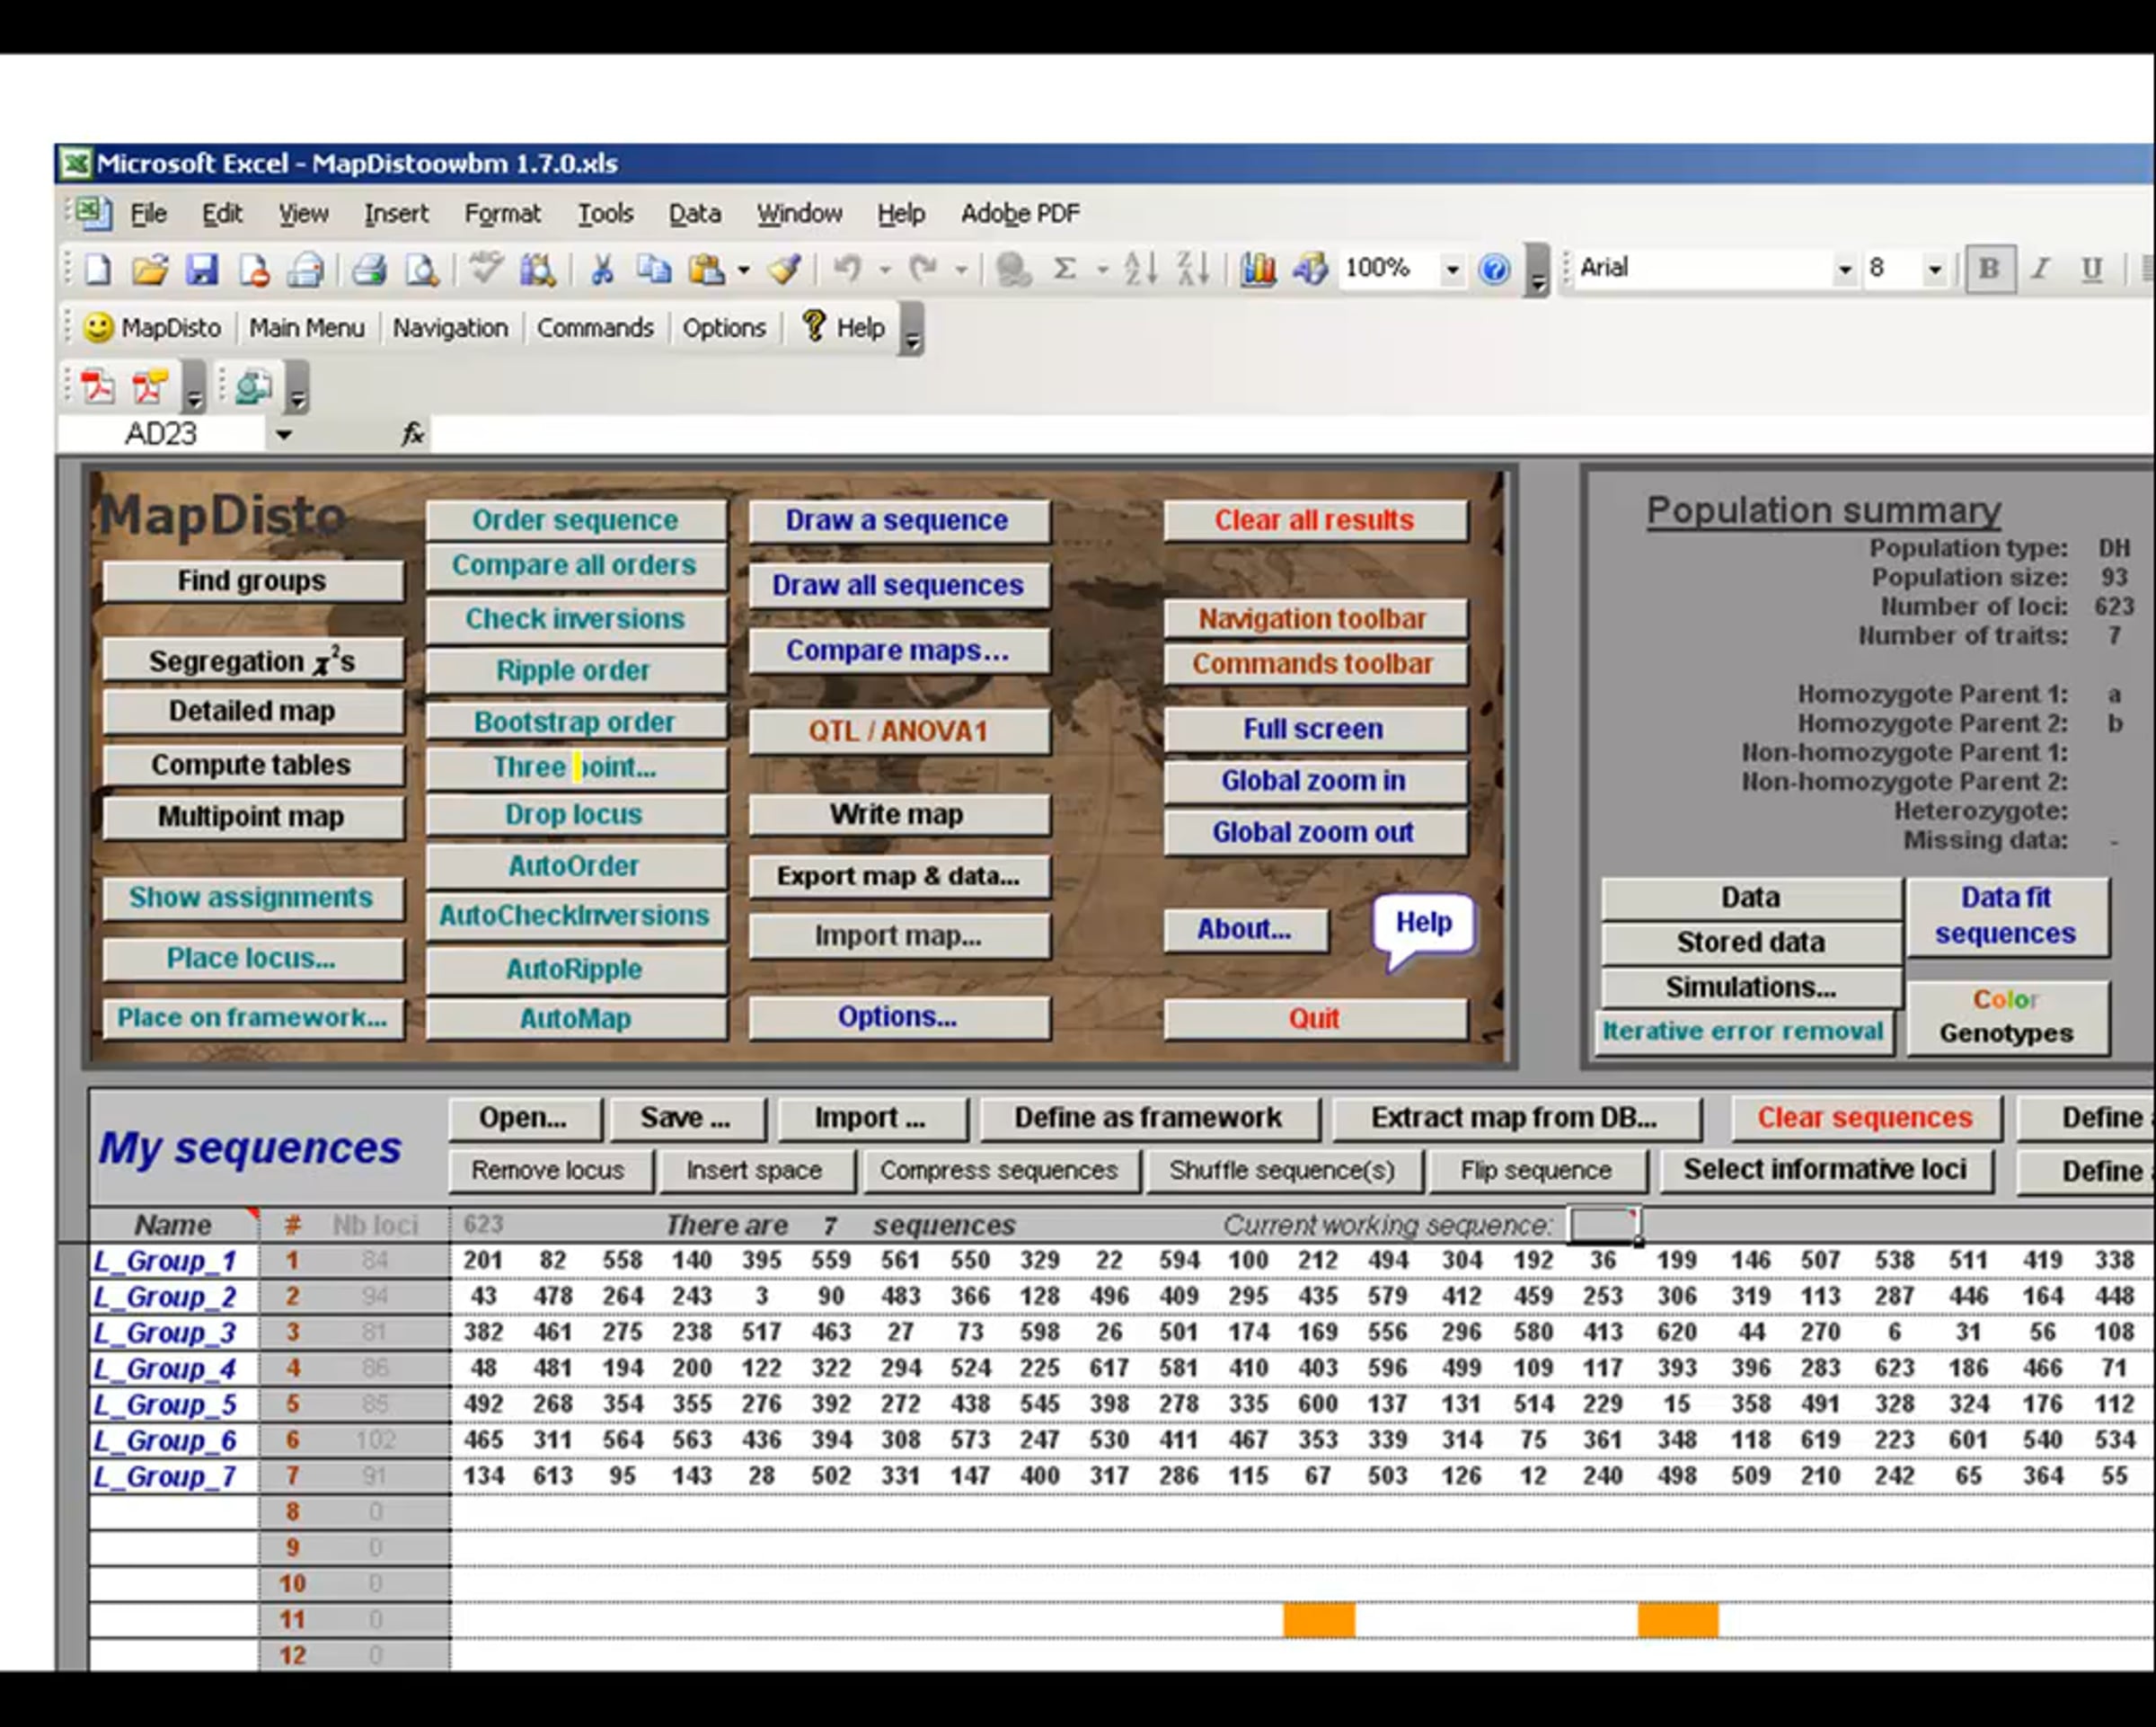Open the Research binoculars icon
Viewport: 2156px width, 1727px height.
[x=538, y=269]
